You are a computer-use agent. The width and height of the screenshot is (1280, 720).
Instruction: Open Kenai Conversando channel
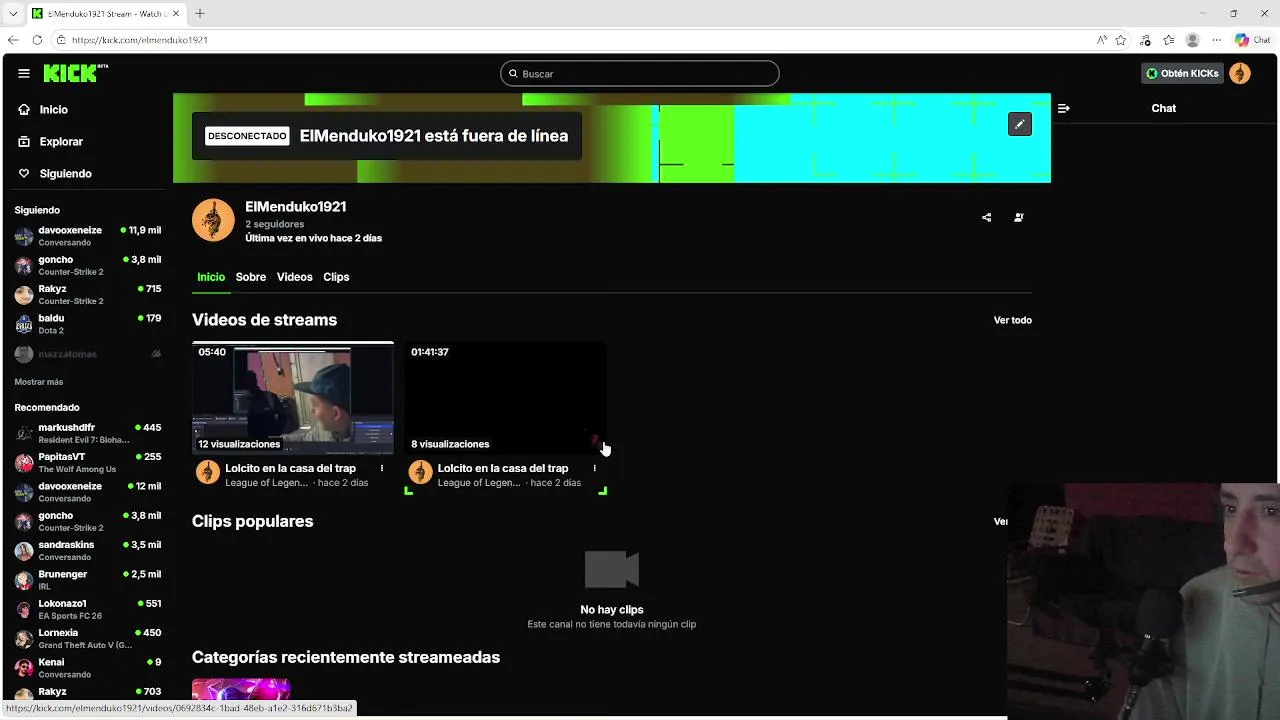pos(87,668)
